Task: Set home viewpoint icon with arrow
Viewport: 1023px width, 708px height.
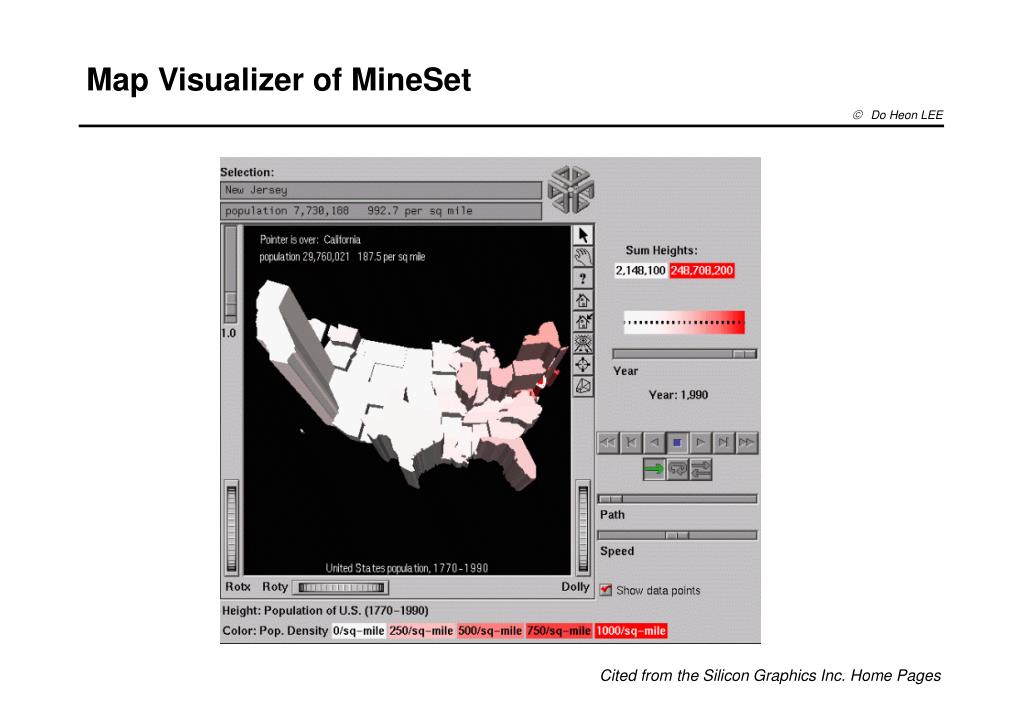Action: 583,322
